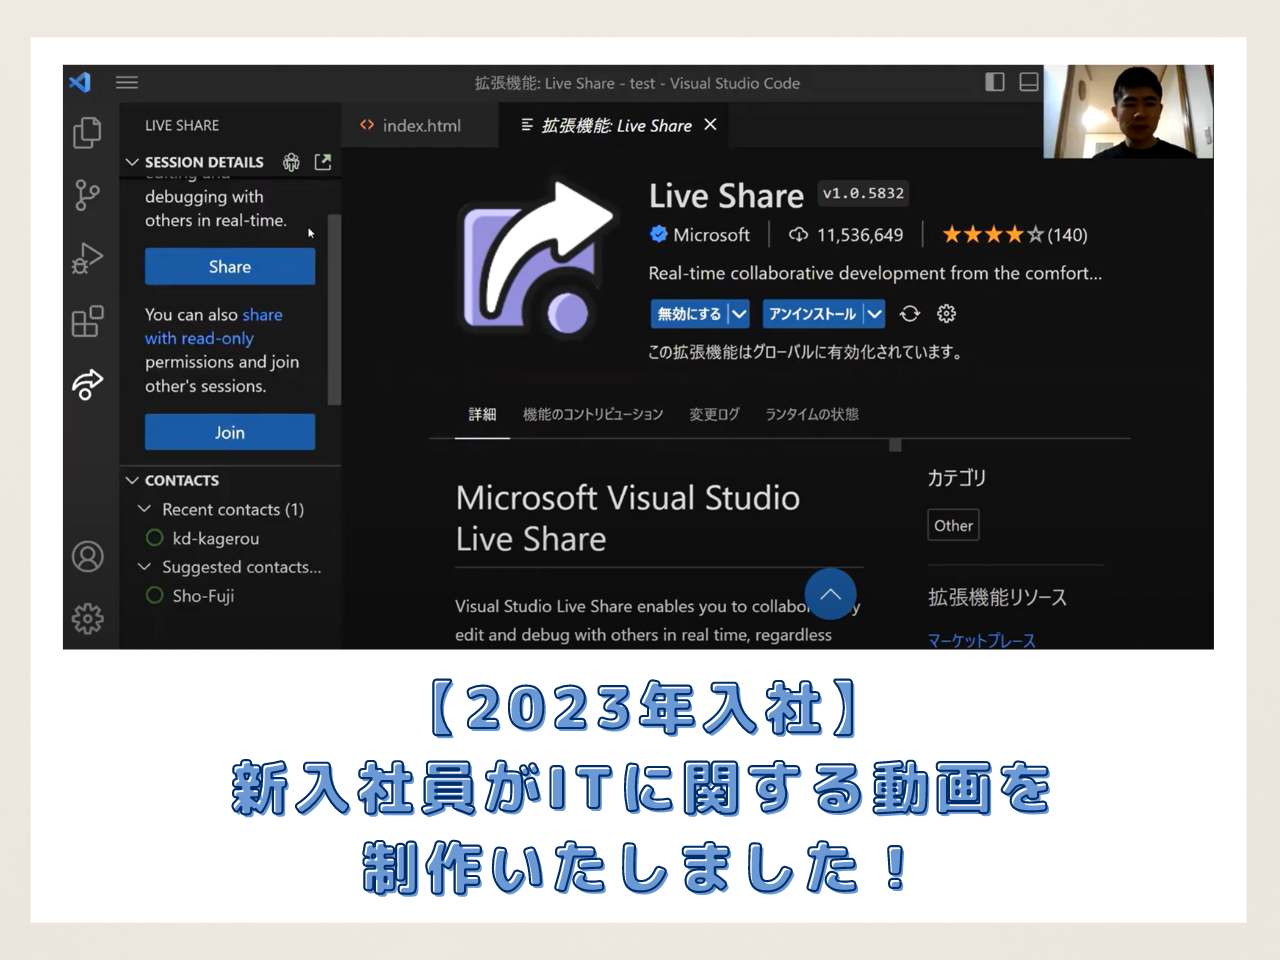
Task: Click the 11,536,649 install count
Action: tap(860, 235)
